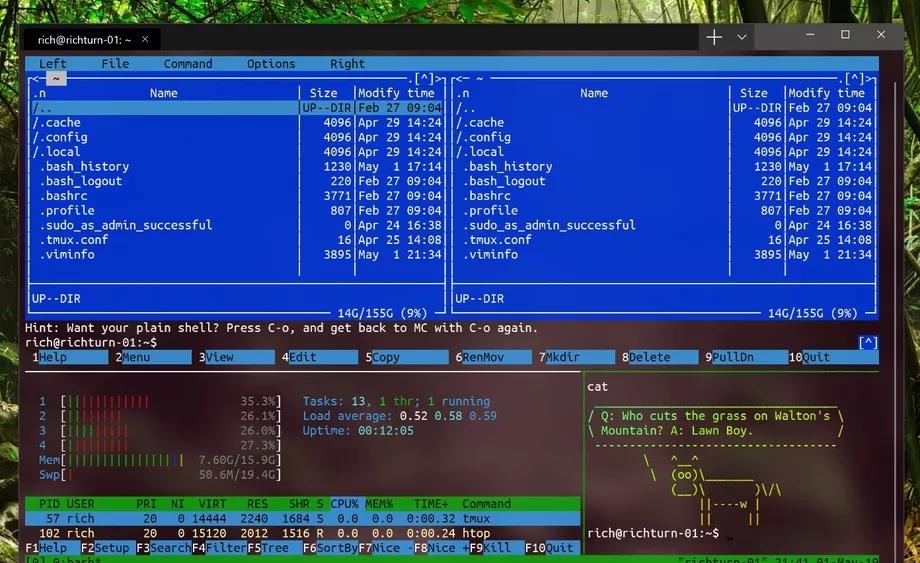Select .tmux.conf in left panel

coord(236,240)
